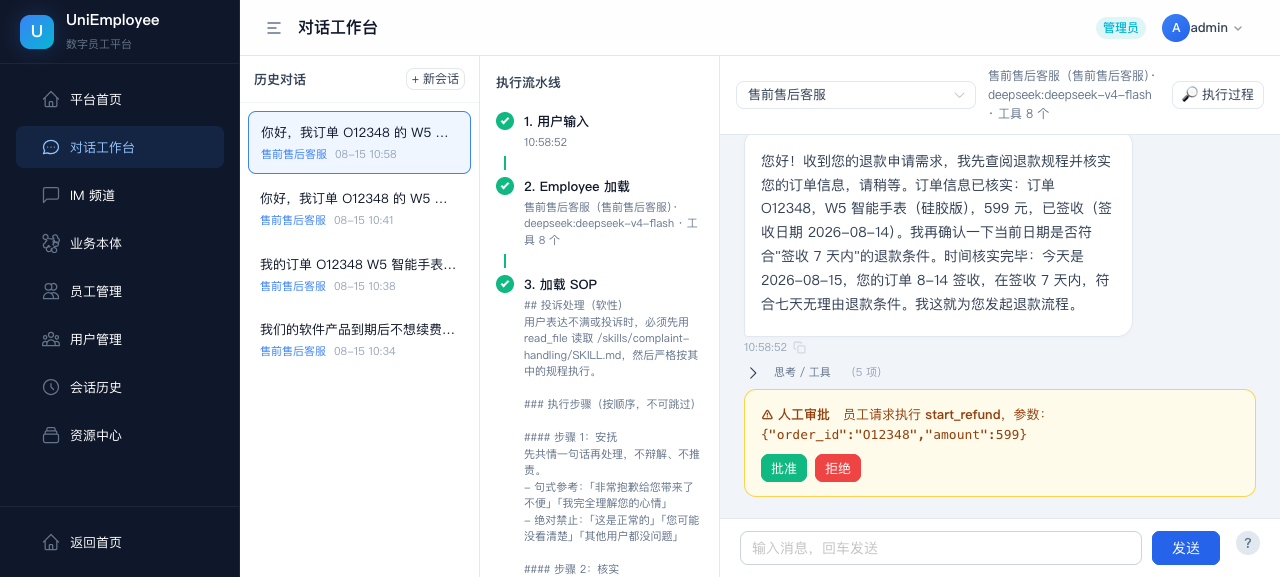Click the 对话工作台 page title
1280x577 pixels.
pyautogui.click(x=338, y=28)
